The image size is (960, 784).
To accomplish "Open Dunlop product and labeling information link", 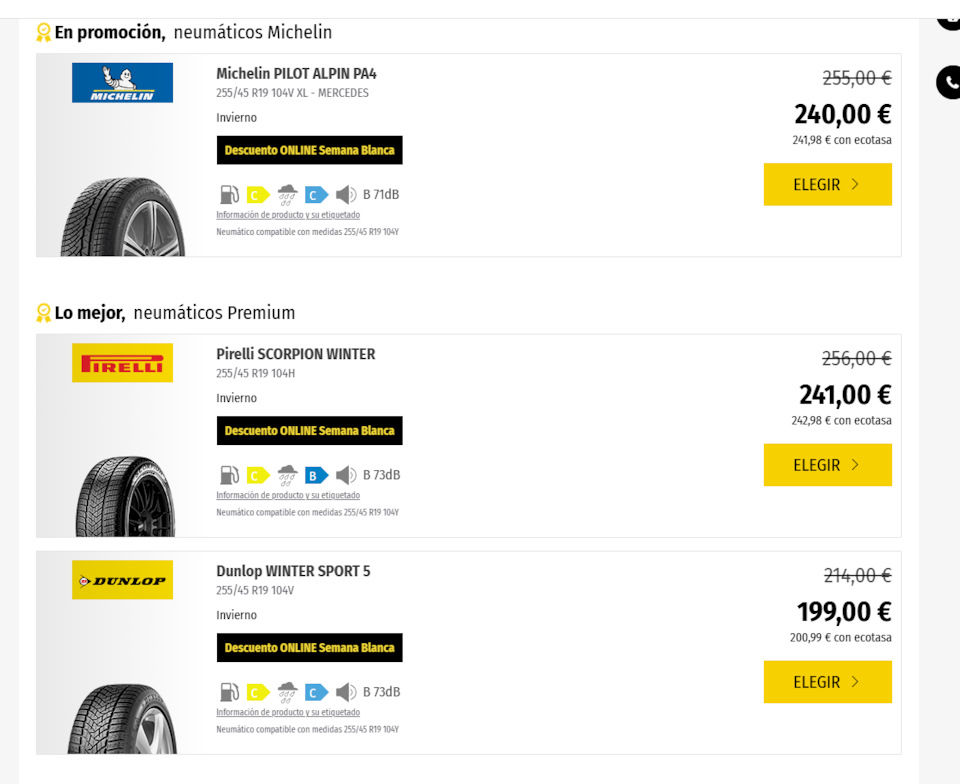I will point(288,712).
